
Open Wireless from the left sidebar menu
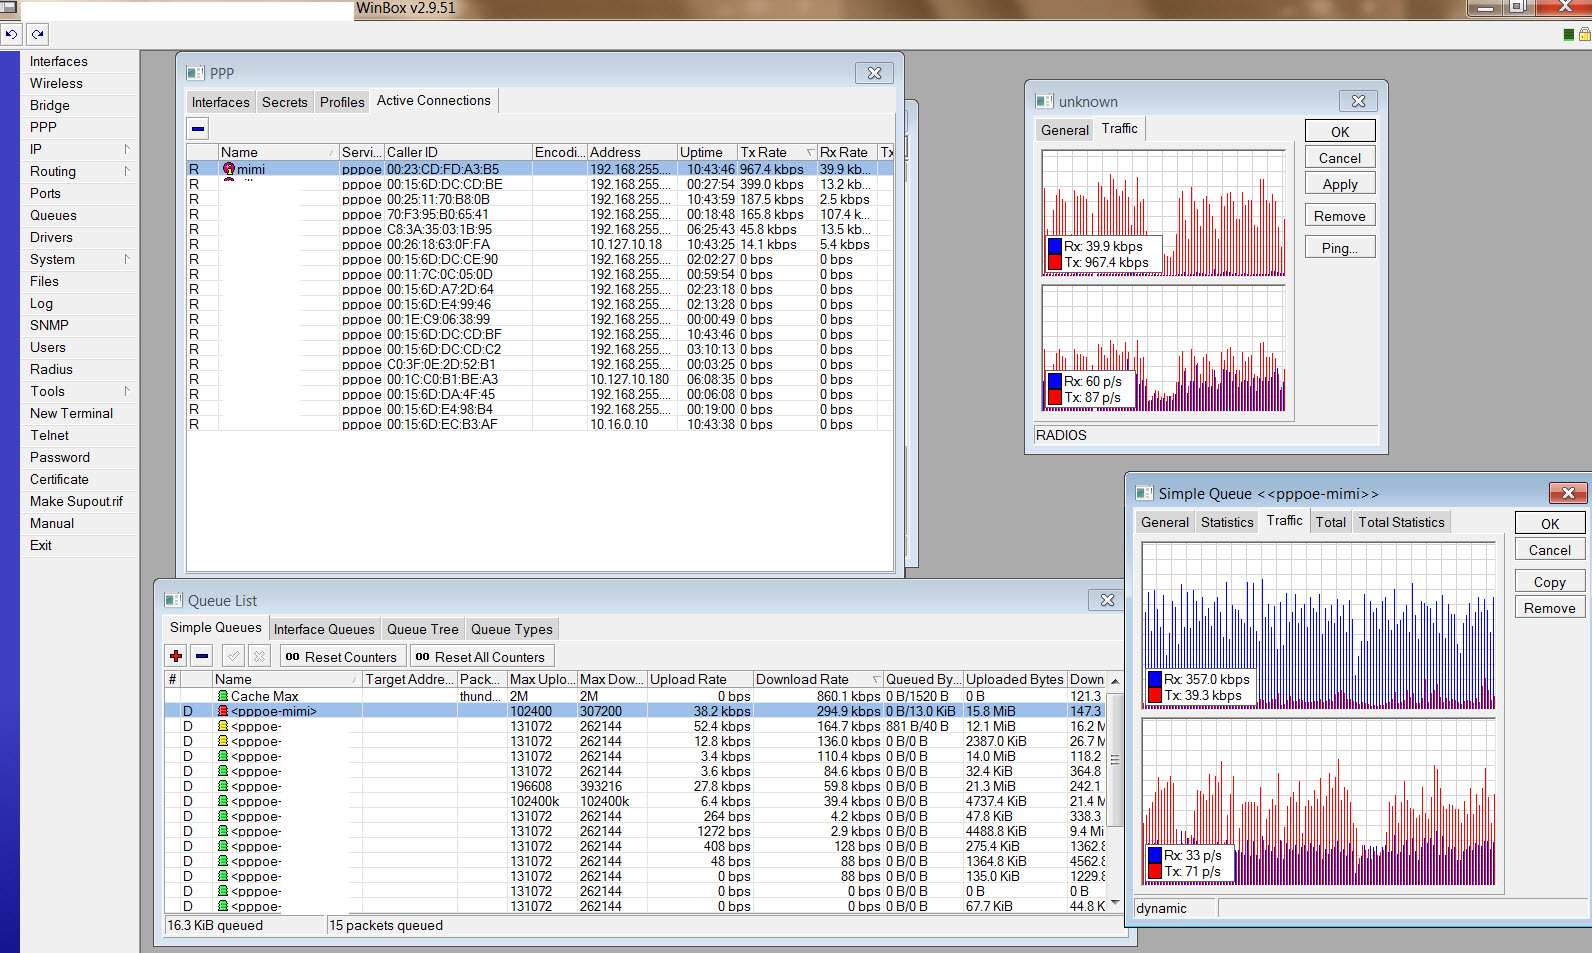pos(56,83)
